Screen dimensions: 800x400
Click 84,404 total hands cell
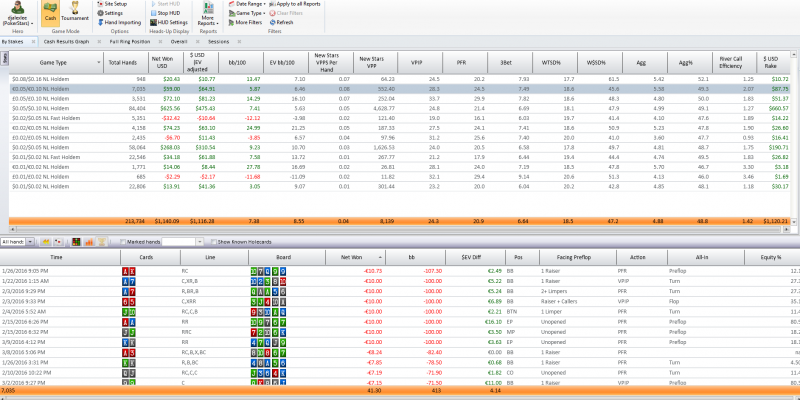click(135, 108)
